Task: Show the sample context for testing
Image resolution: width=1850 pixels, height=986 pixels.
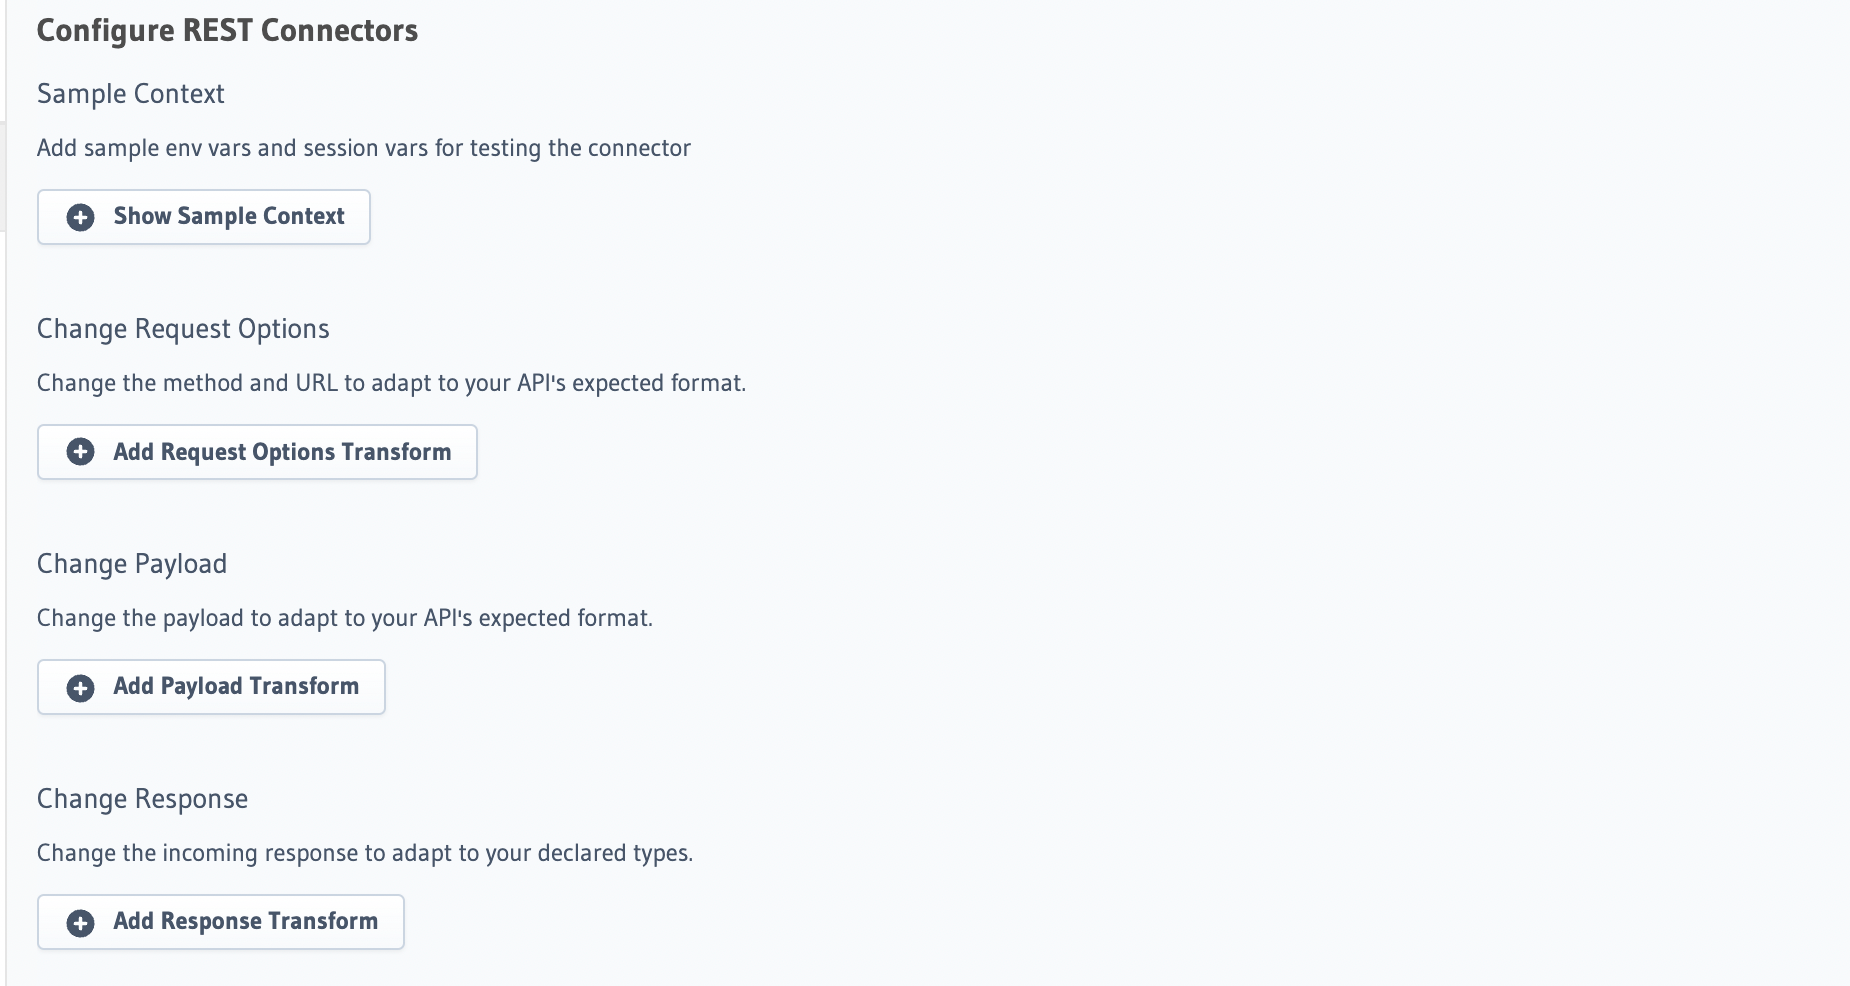Action: click(204, 217)
